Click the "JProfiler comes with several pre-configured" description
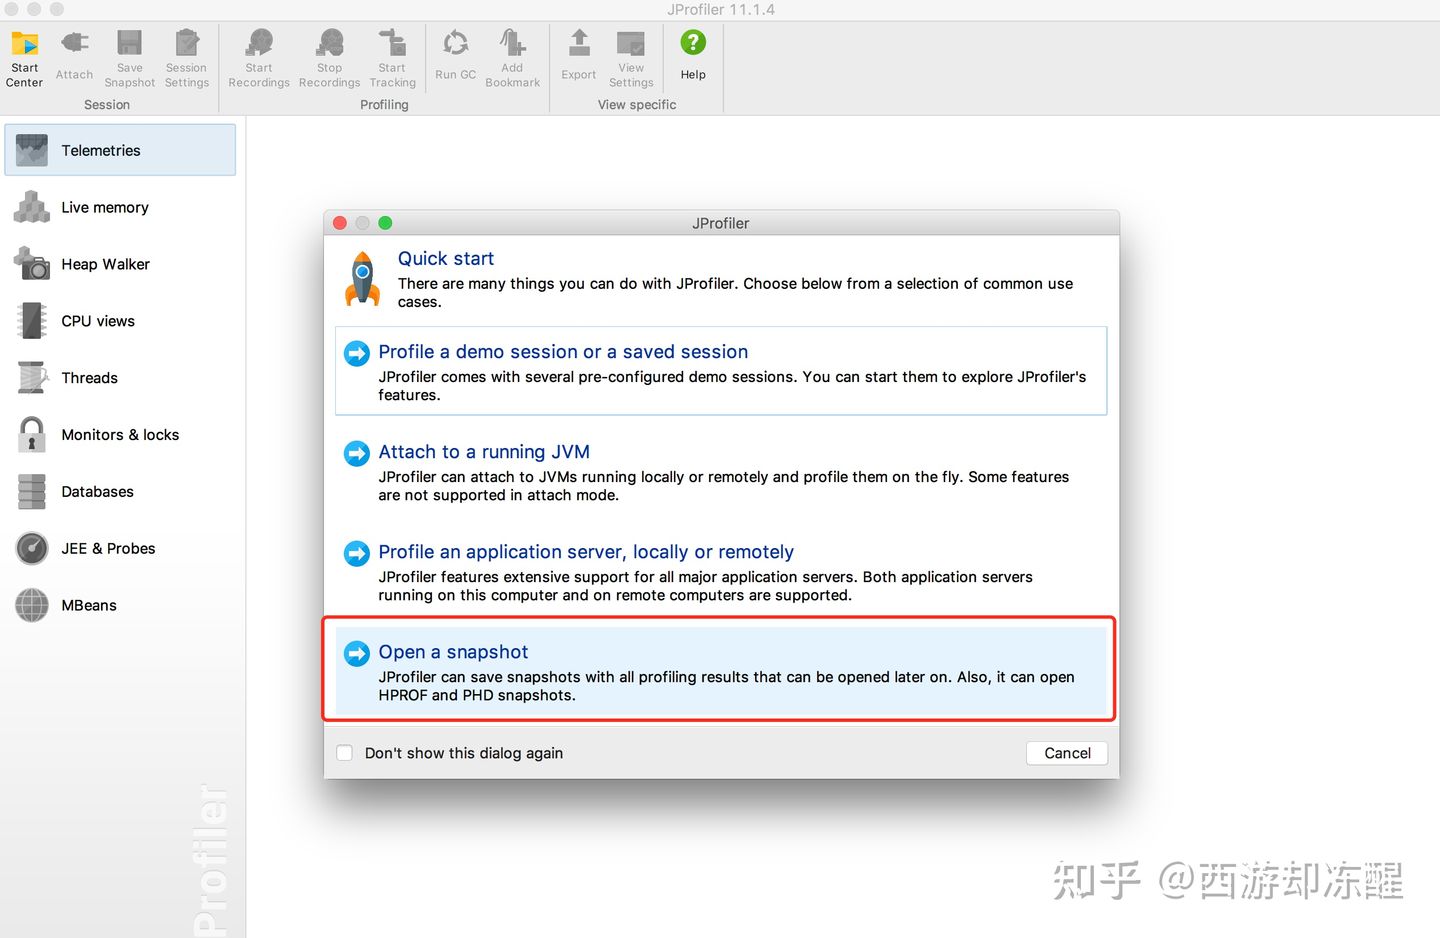Screen dimensions: 1440x938 point(732,386)
